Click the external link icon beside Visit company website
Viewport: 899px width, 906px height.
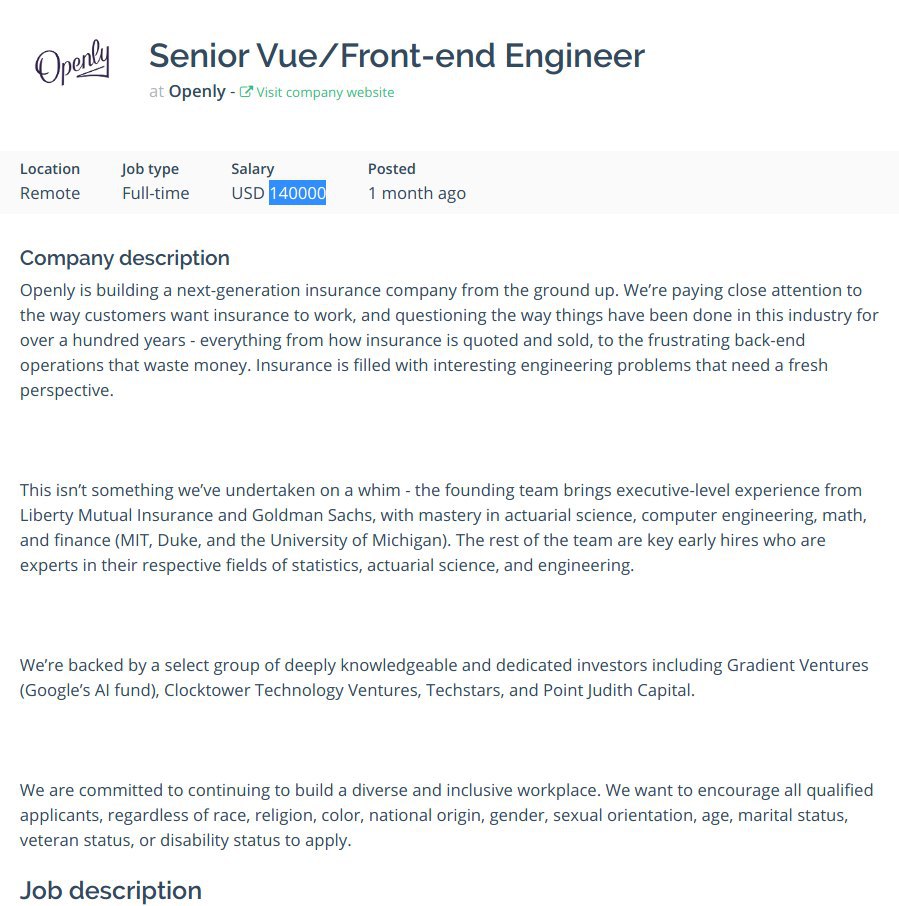tap(246, 92)
